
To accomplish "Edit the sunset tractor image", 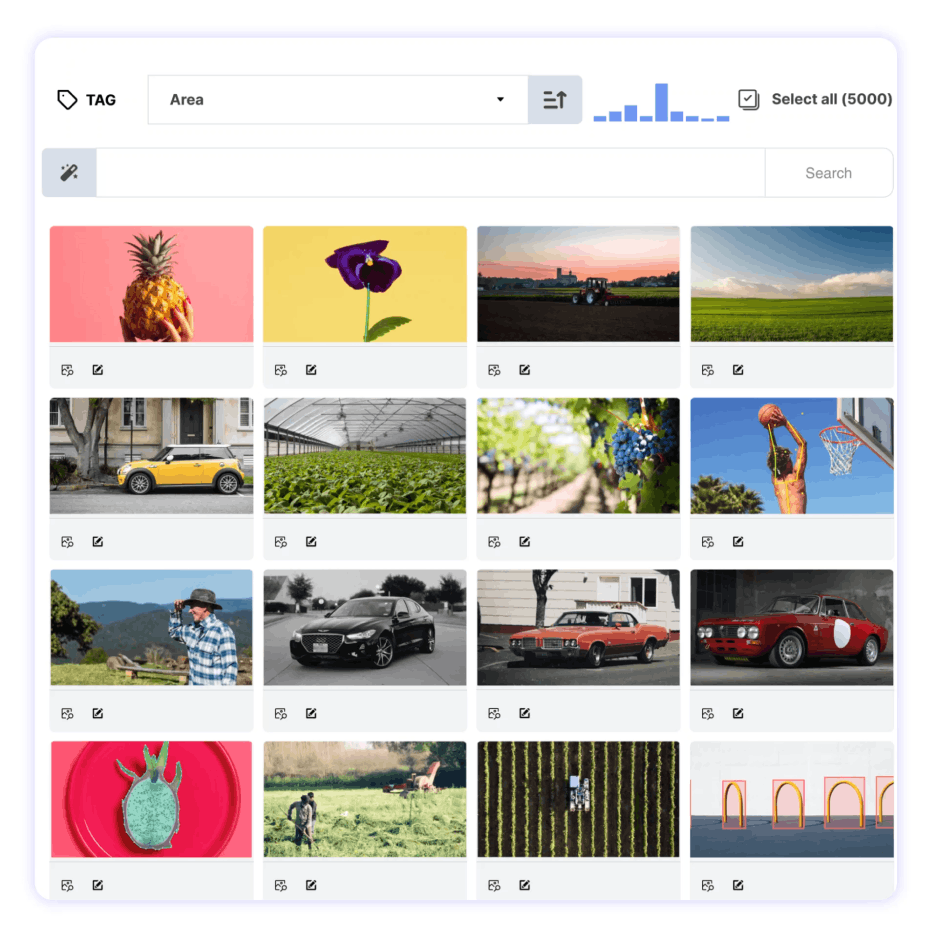I will pyautogui.click(x=525, y=370).
